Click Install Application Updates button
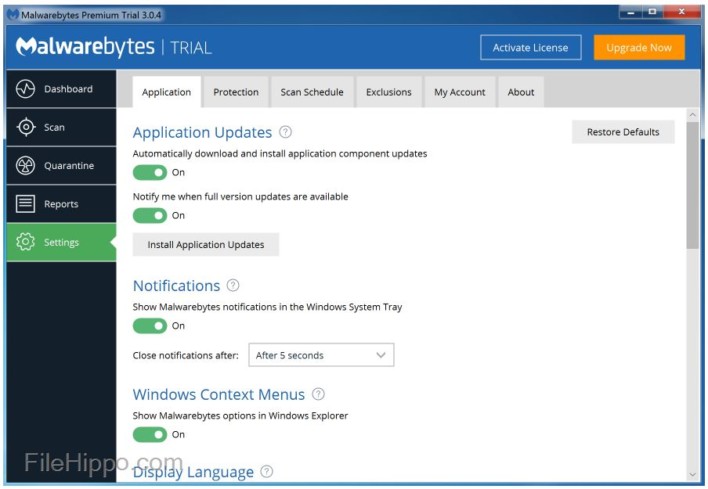Viewport: 708px width, 489px height. pos(206,244)
